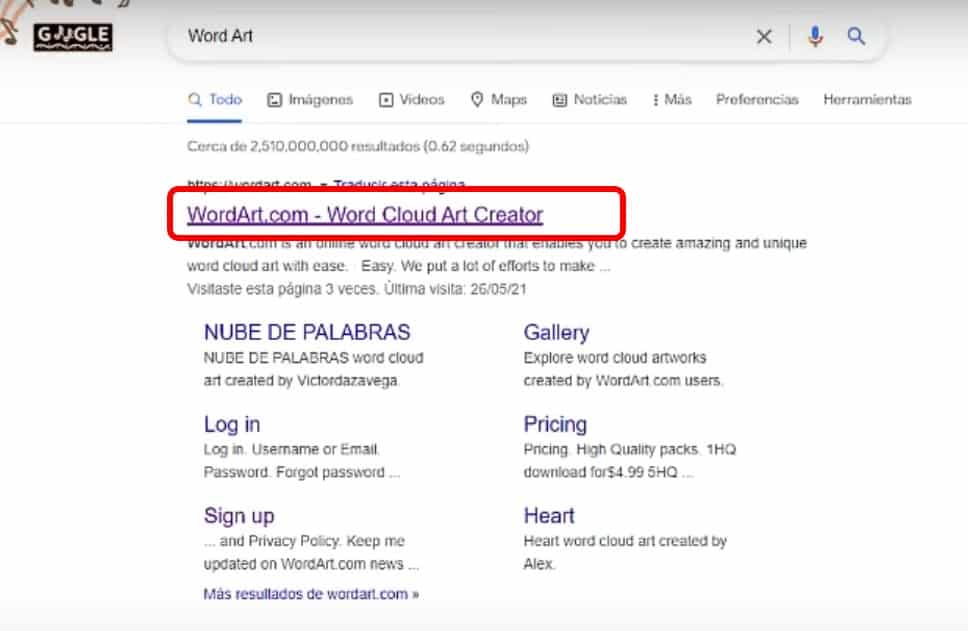
Task: Switch to the Imágenes tab
Action: click(x=310, y=100)
